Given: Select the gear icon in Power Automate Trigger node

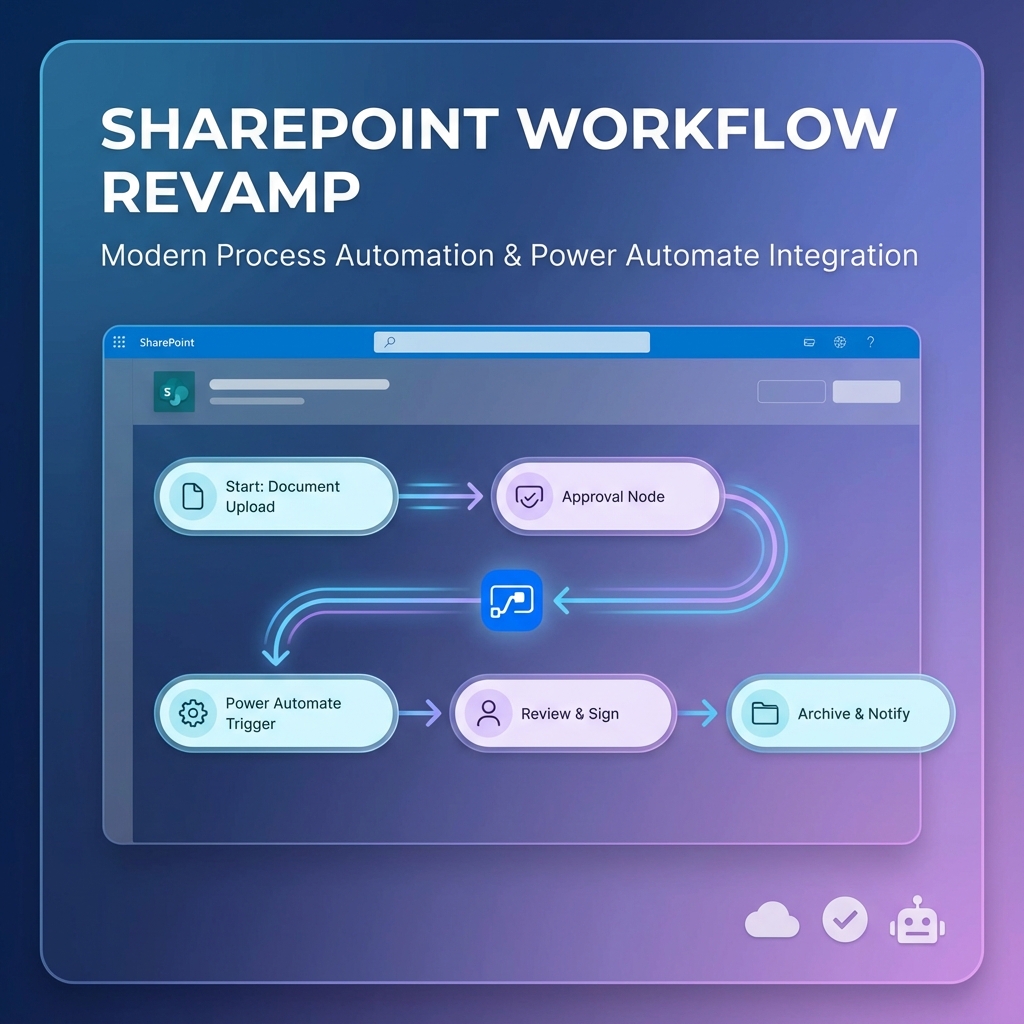Looking at the screenshot, I should click(193, 713).
